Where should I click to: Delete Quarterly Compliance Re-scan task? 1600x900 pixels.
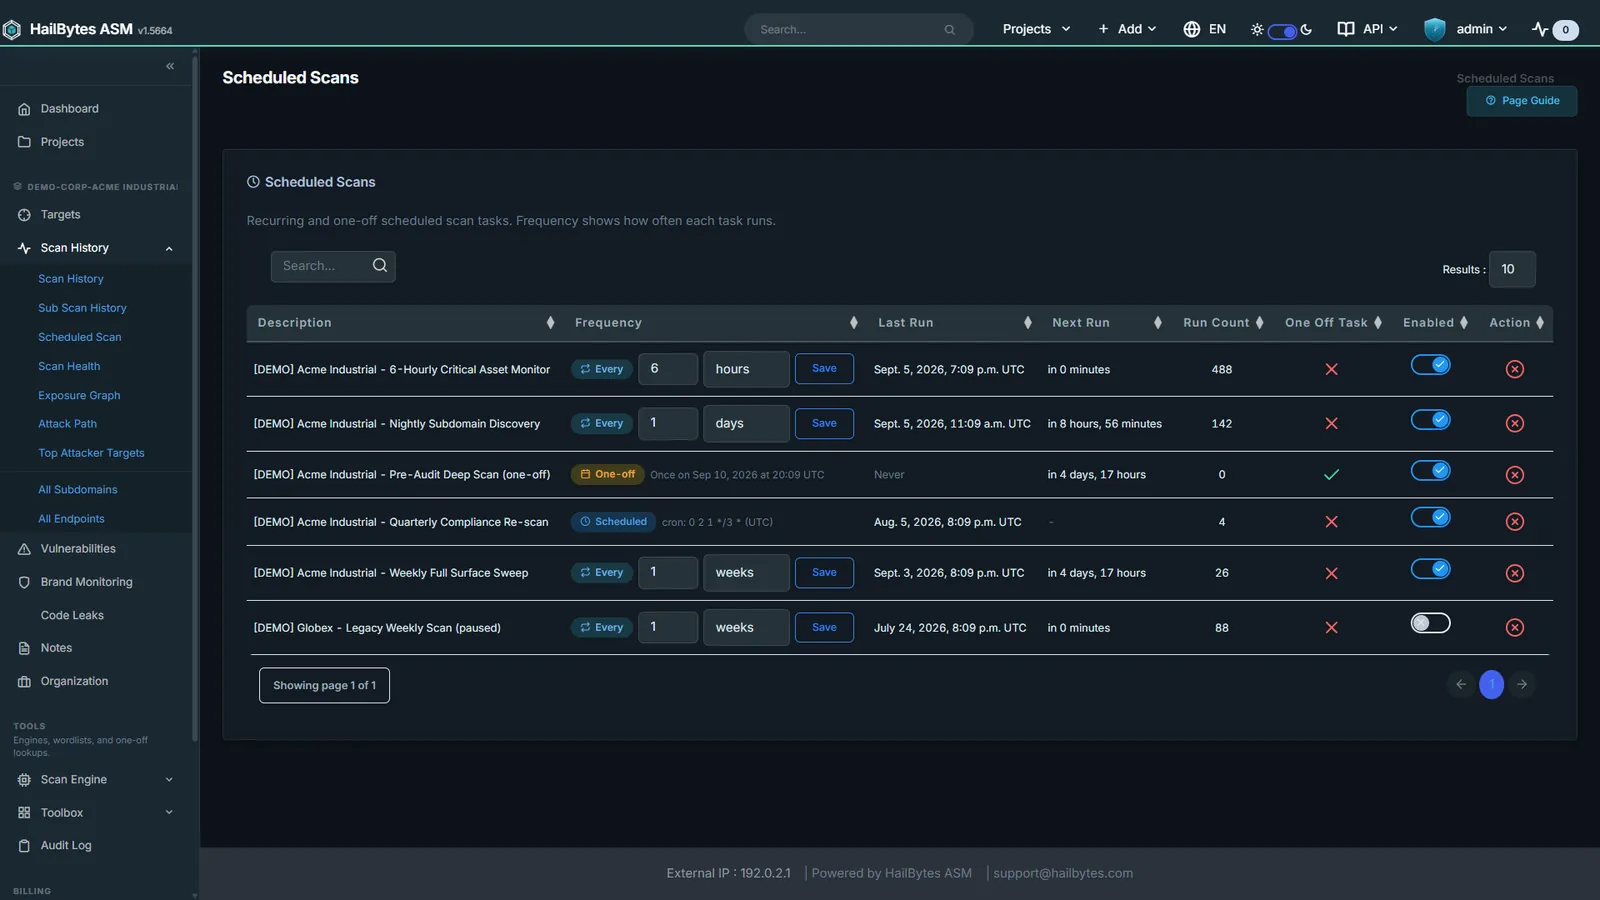1515,522
